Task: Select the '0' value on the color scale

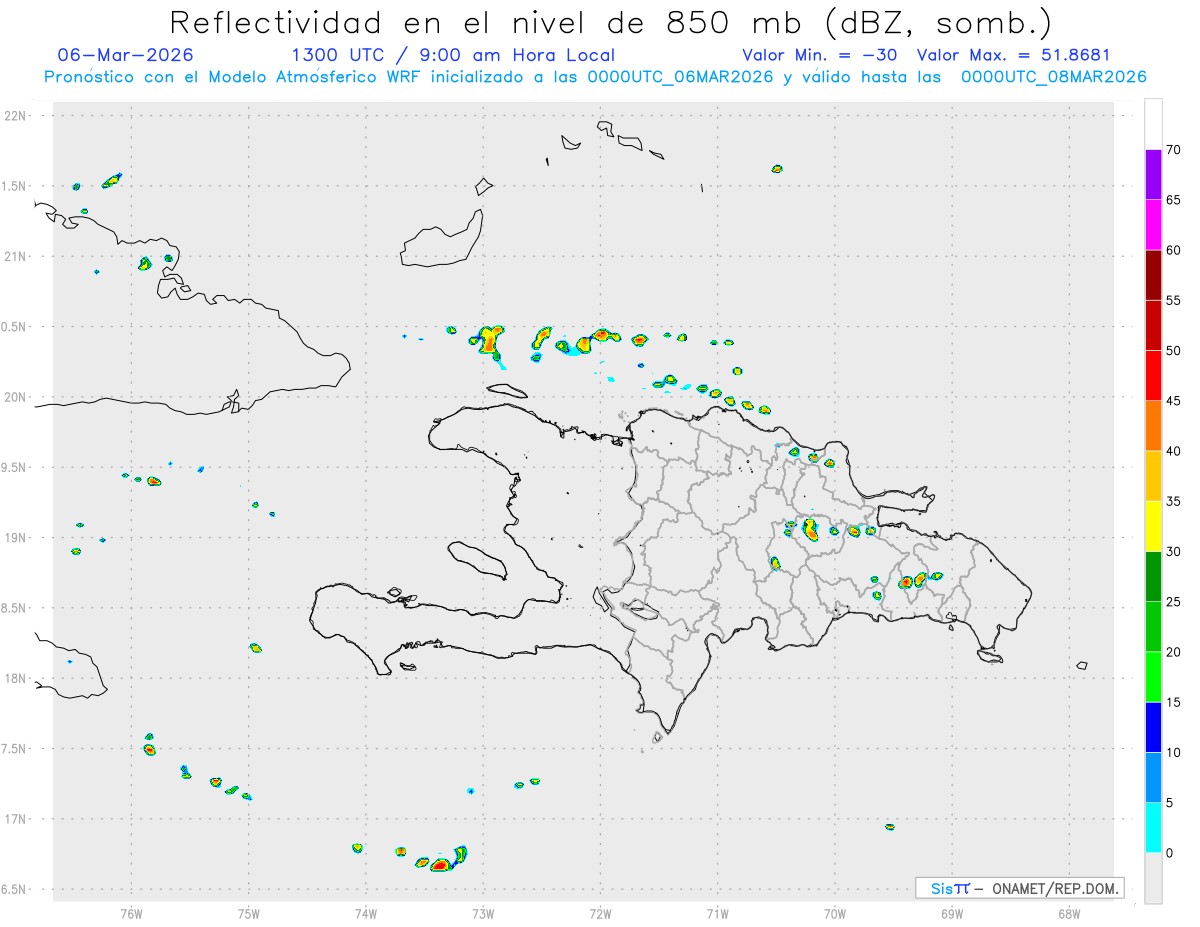Action: click(1169, 853)
